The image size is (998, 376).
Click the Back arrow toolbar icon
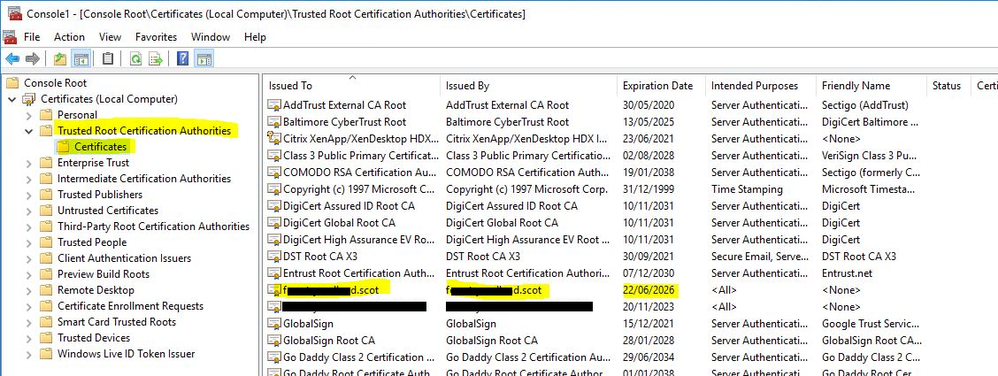(x=12, y=59)
